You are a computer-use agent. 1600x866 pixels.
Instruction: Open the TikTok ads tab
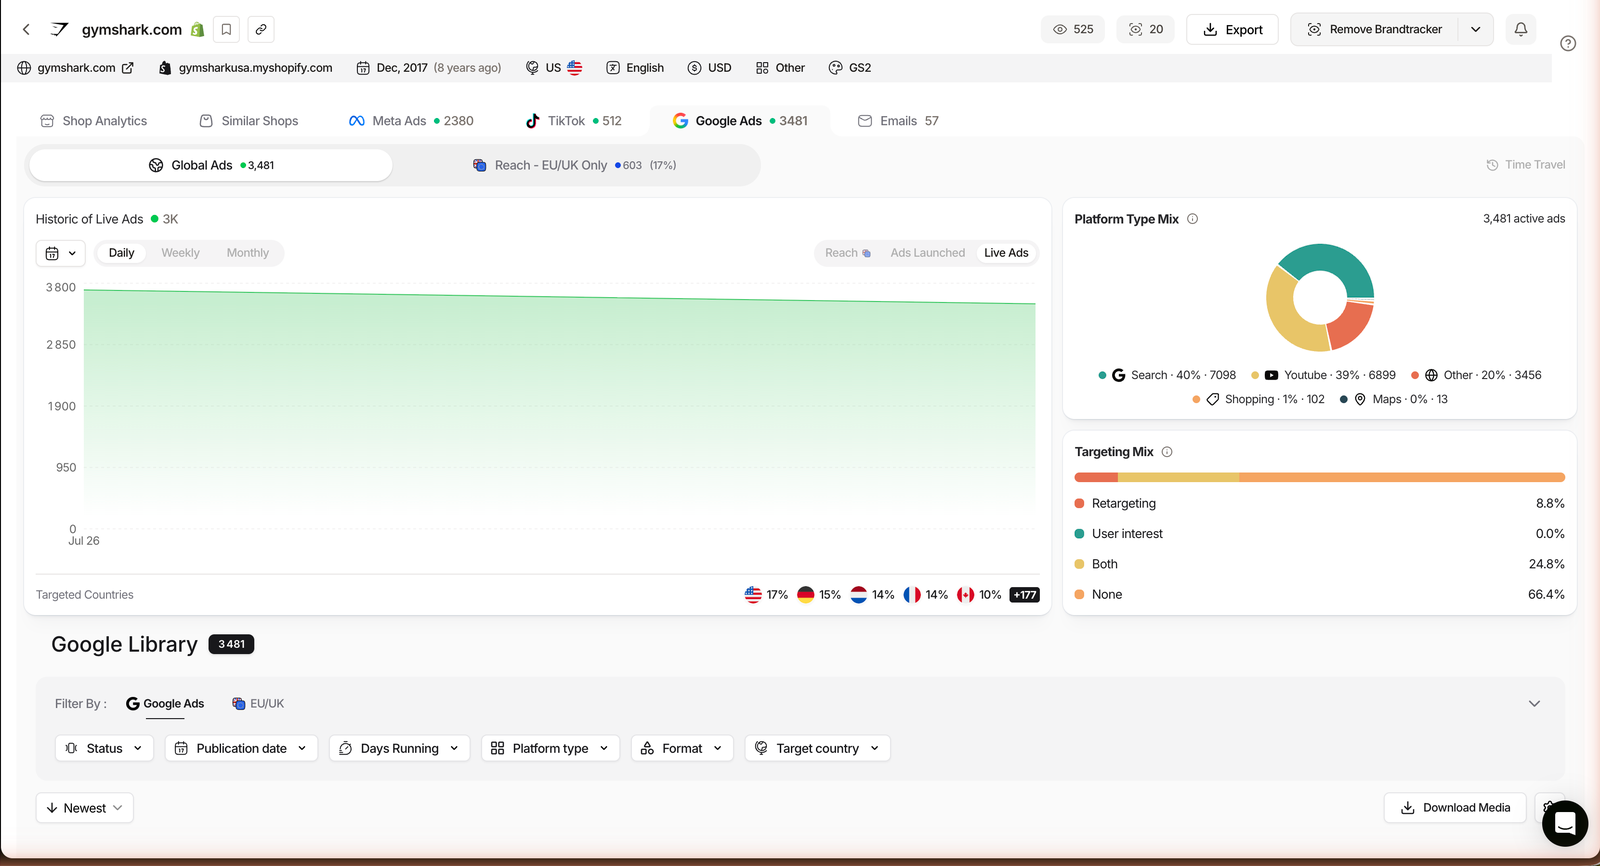click(x=573, y=121)
